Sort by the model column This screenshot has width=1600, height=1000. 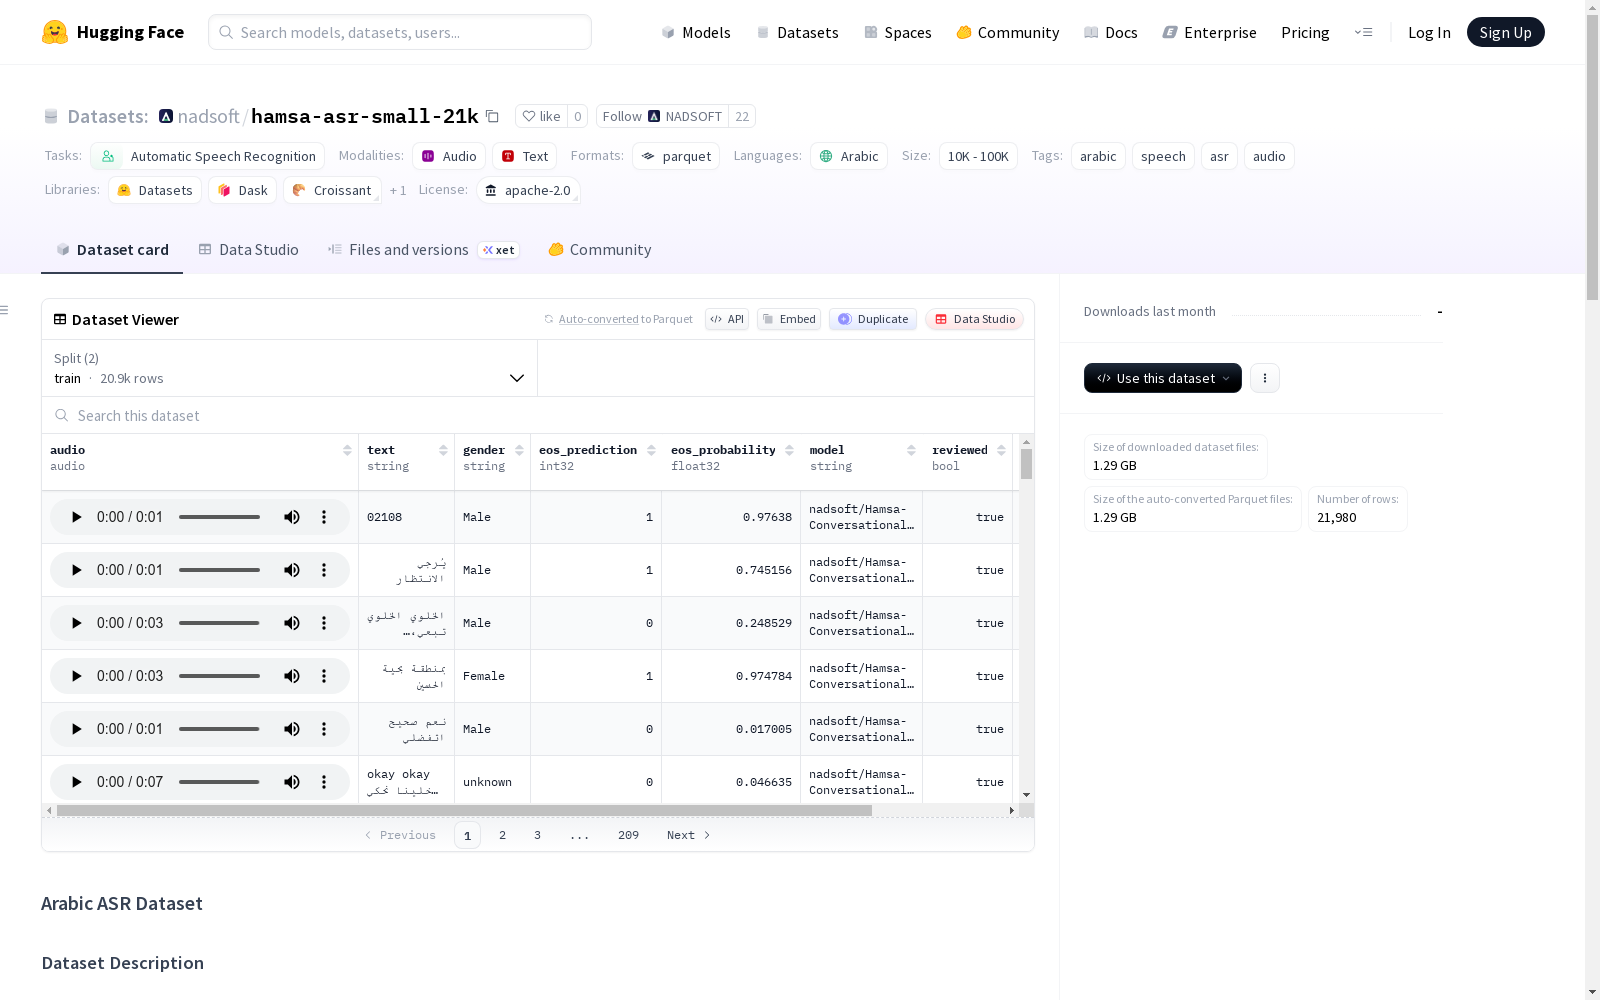point(911,450)
